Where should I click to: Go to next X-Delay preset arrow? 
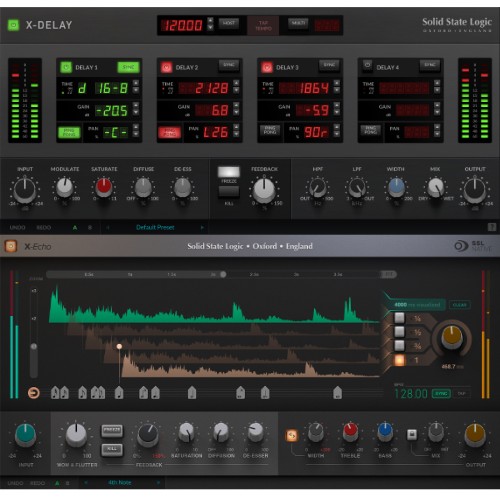(x=202, y=227)
